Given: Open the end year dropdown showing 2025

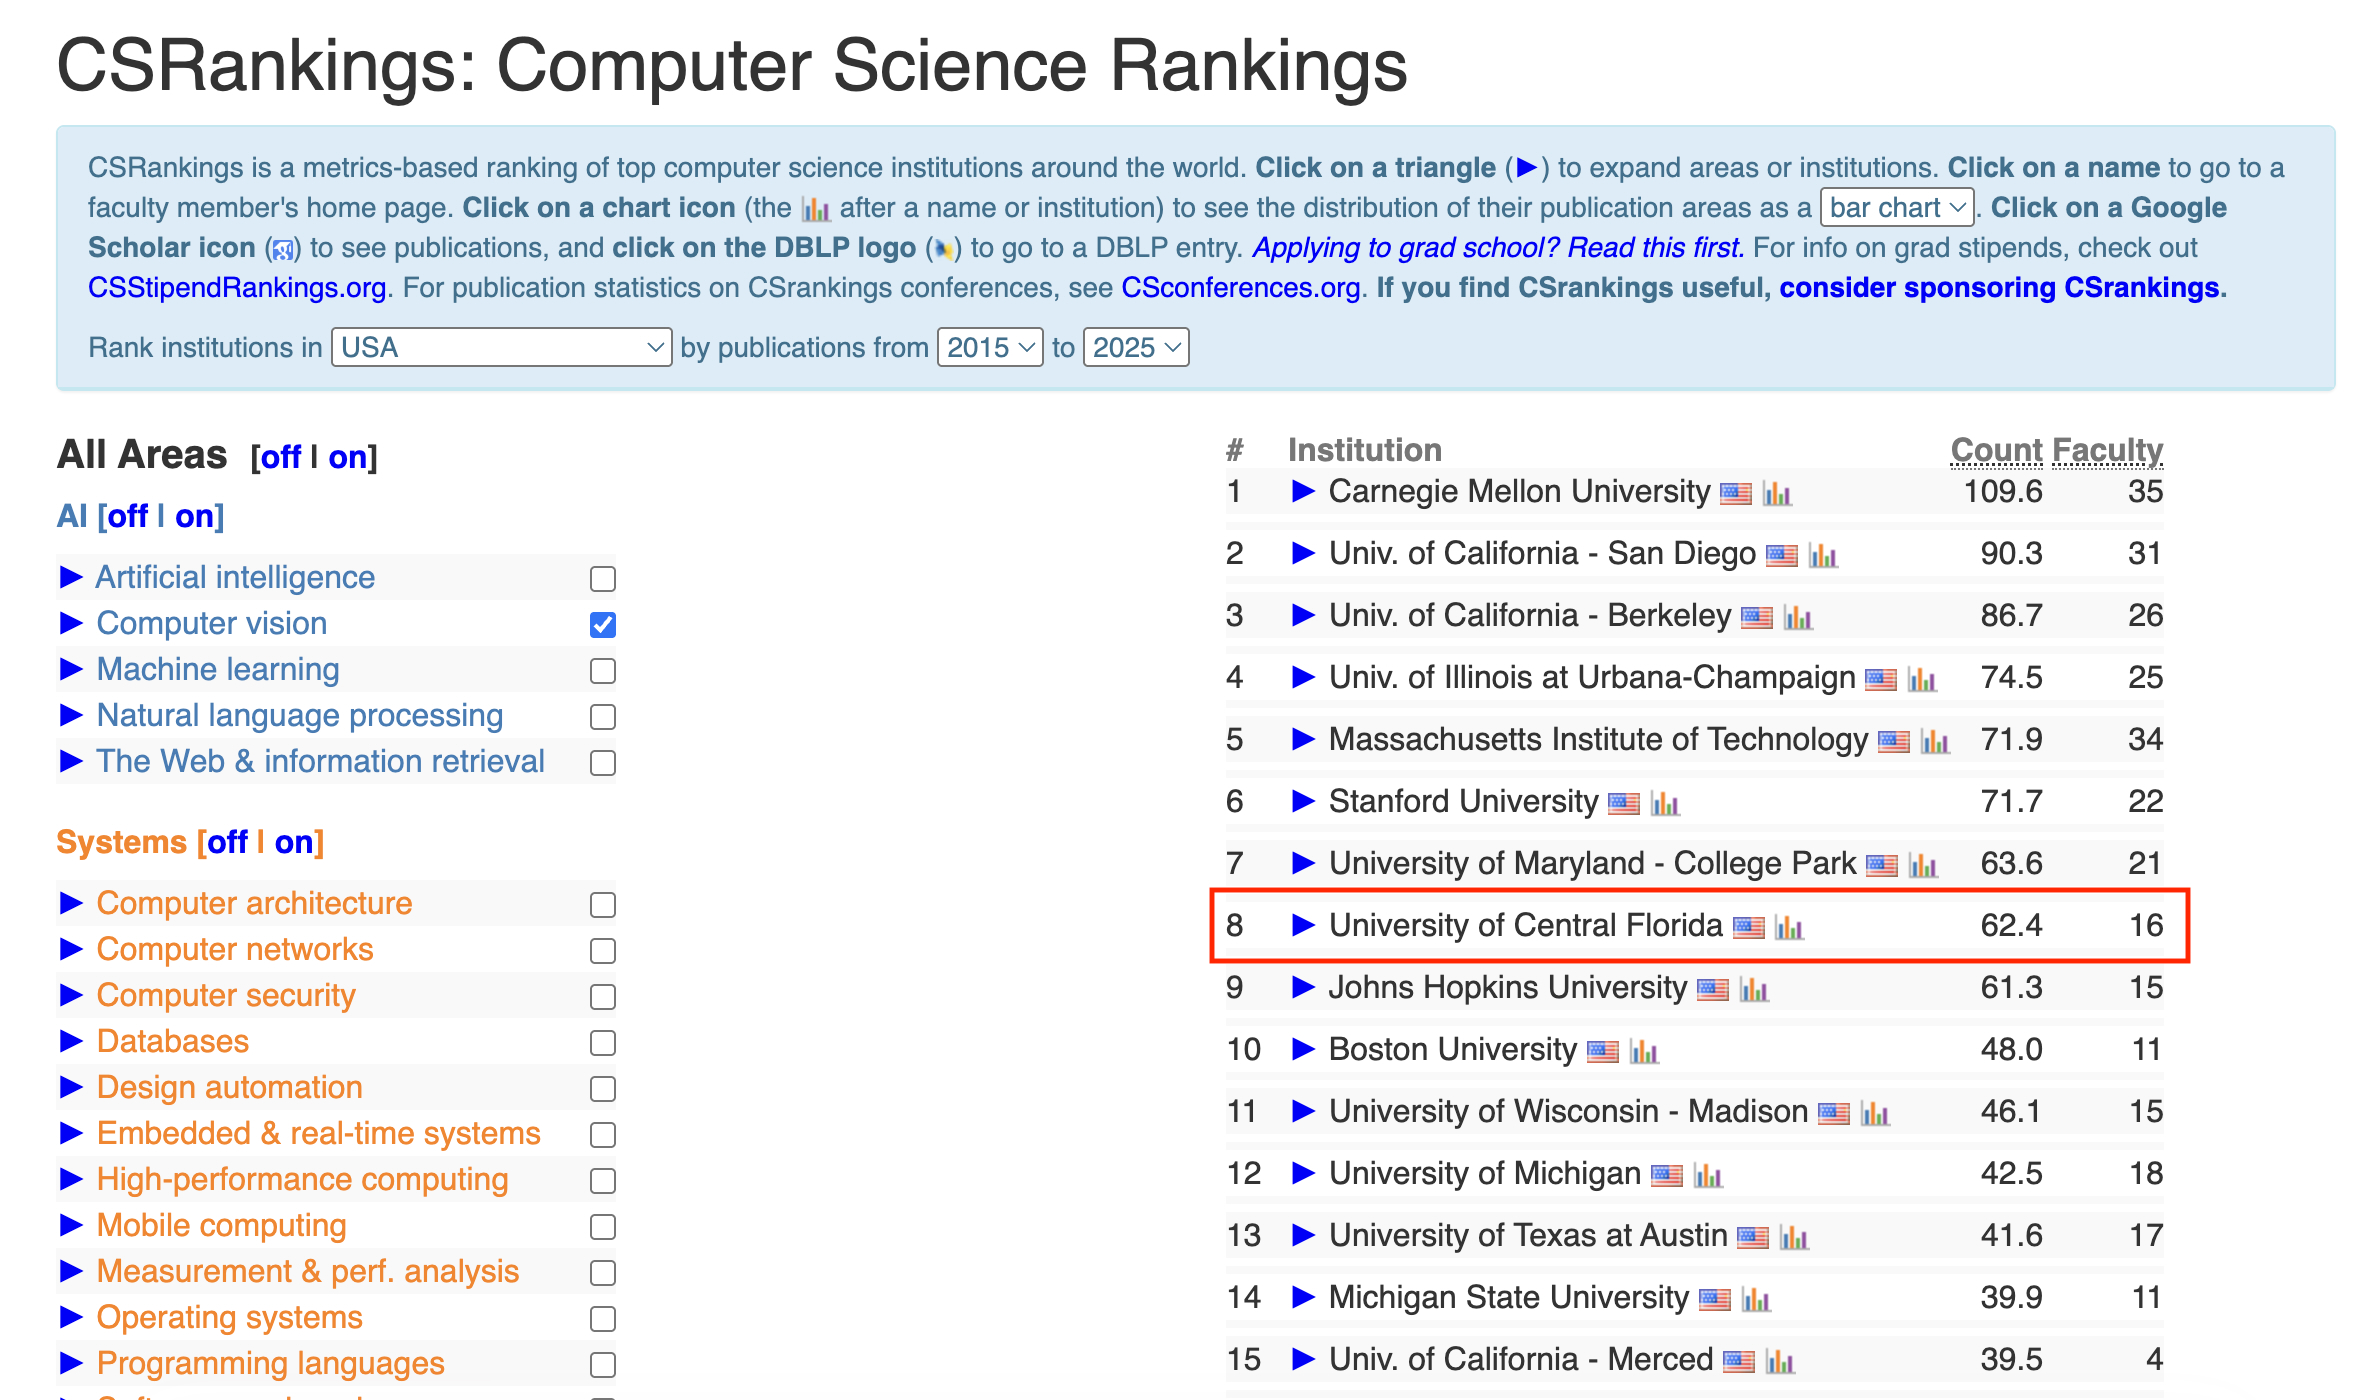Looking at the screenshot, I should [x=1136, y=347].
